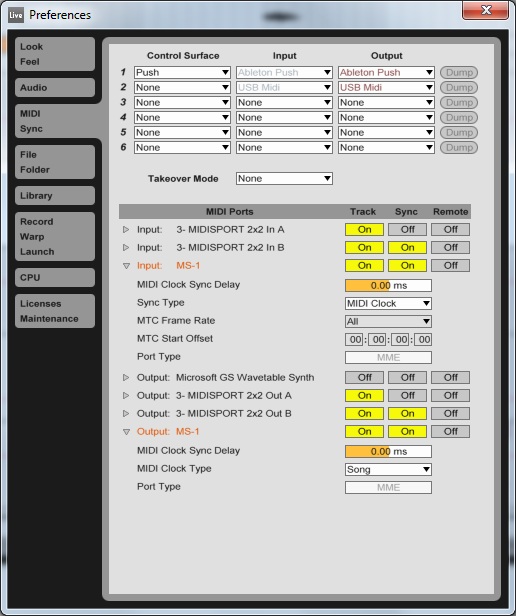Collapse the Input MS-1 section

(126, 266)
